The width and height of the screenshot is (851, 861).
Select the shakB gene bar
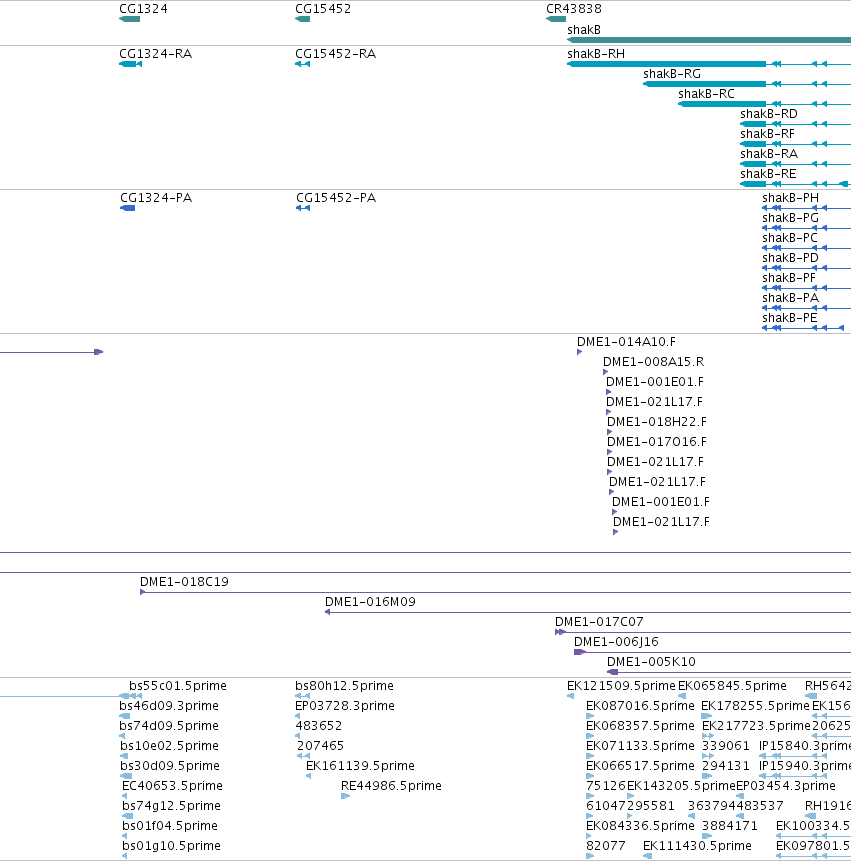pos(709,40)
